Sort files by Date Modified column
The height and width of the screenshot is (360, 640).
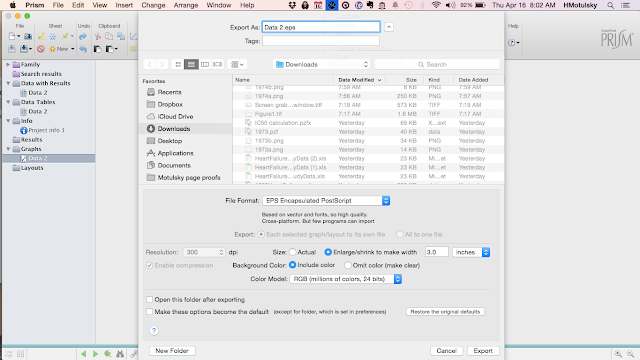(x=359, y=80)
